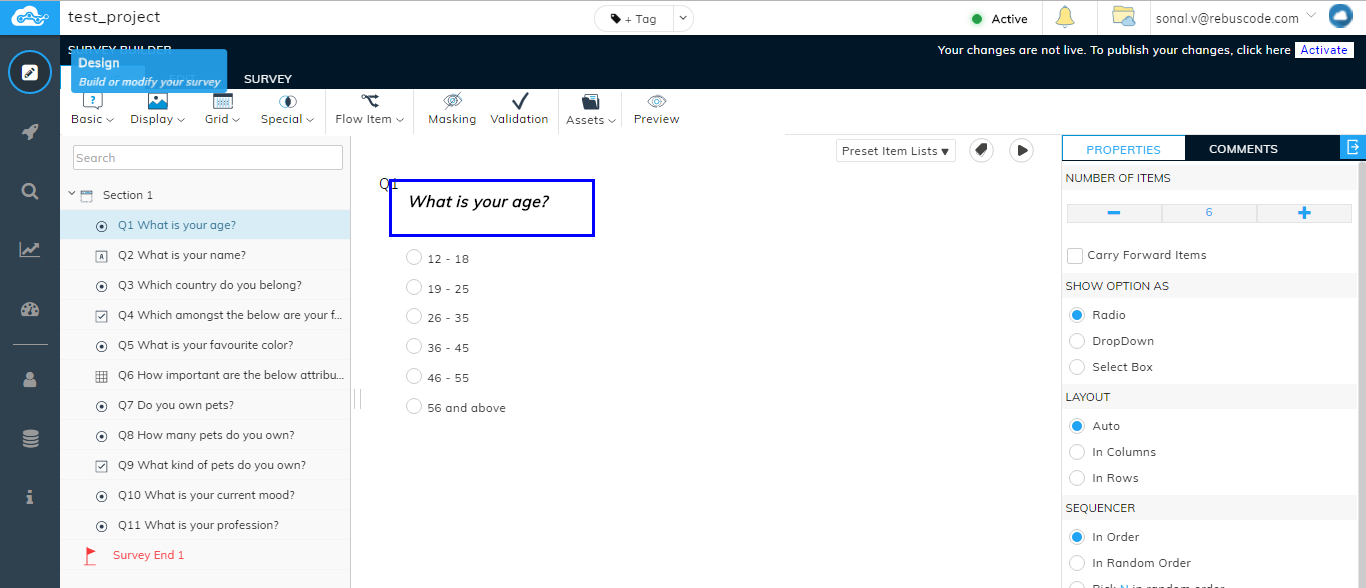Open the Assets dropdown
The image size is (1366, 588).
(590, 109)
